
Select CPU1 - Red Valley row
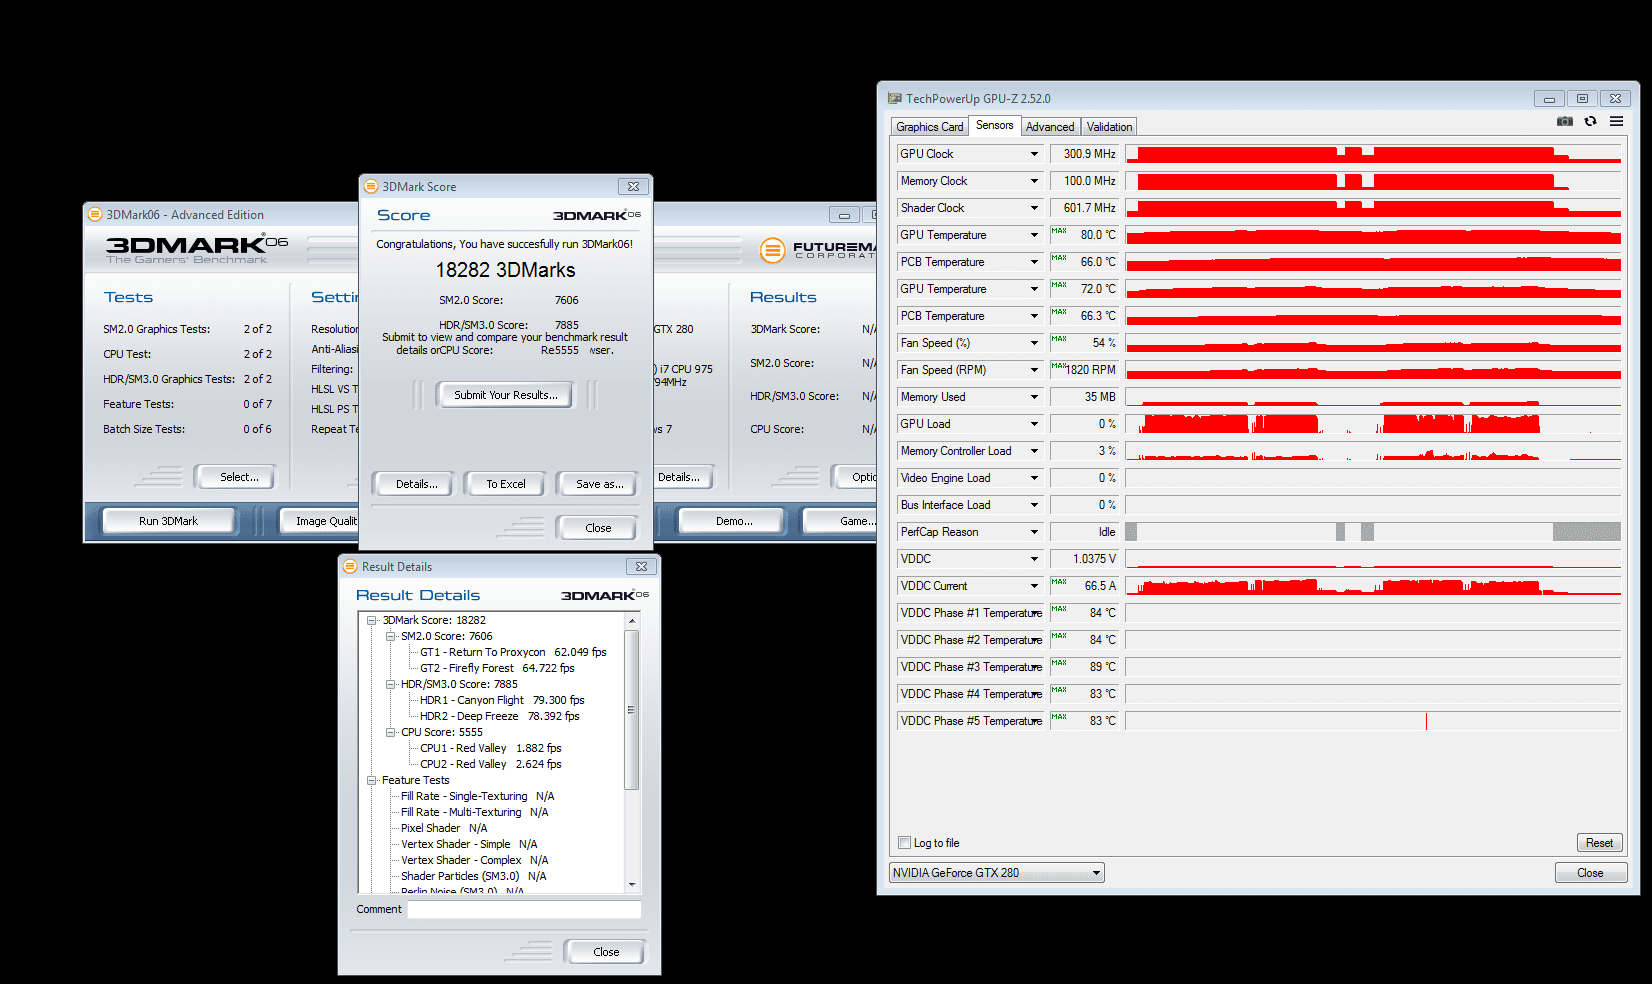[x=490, y=748]
